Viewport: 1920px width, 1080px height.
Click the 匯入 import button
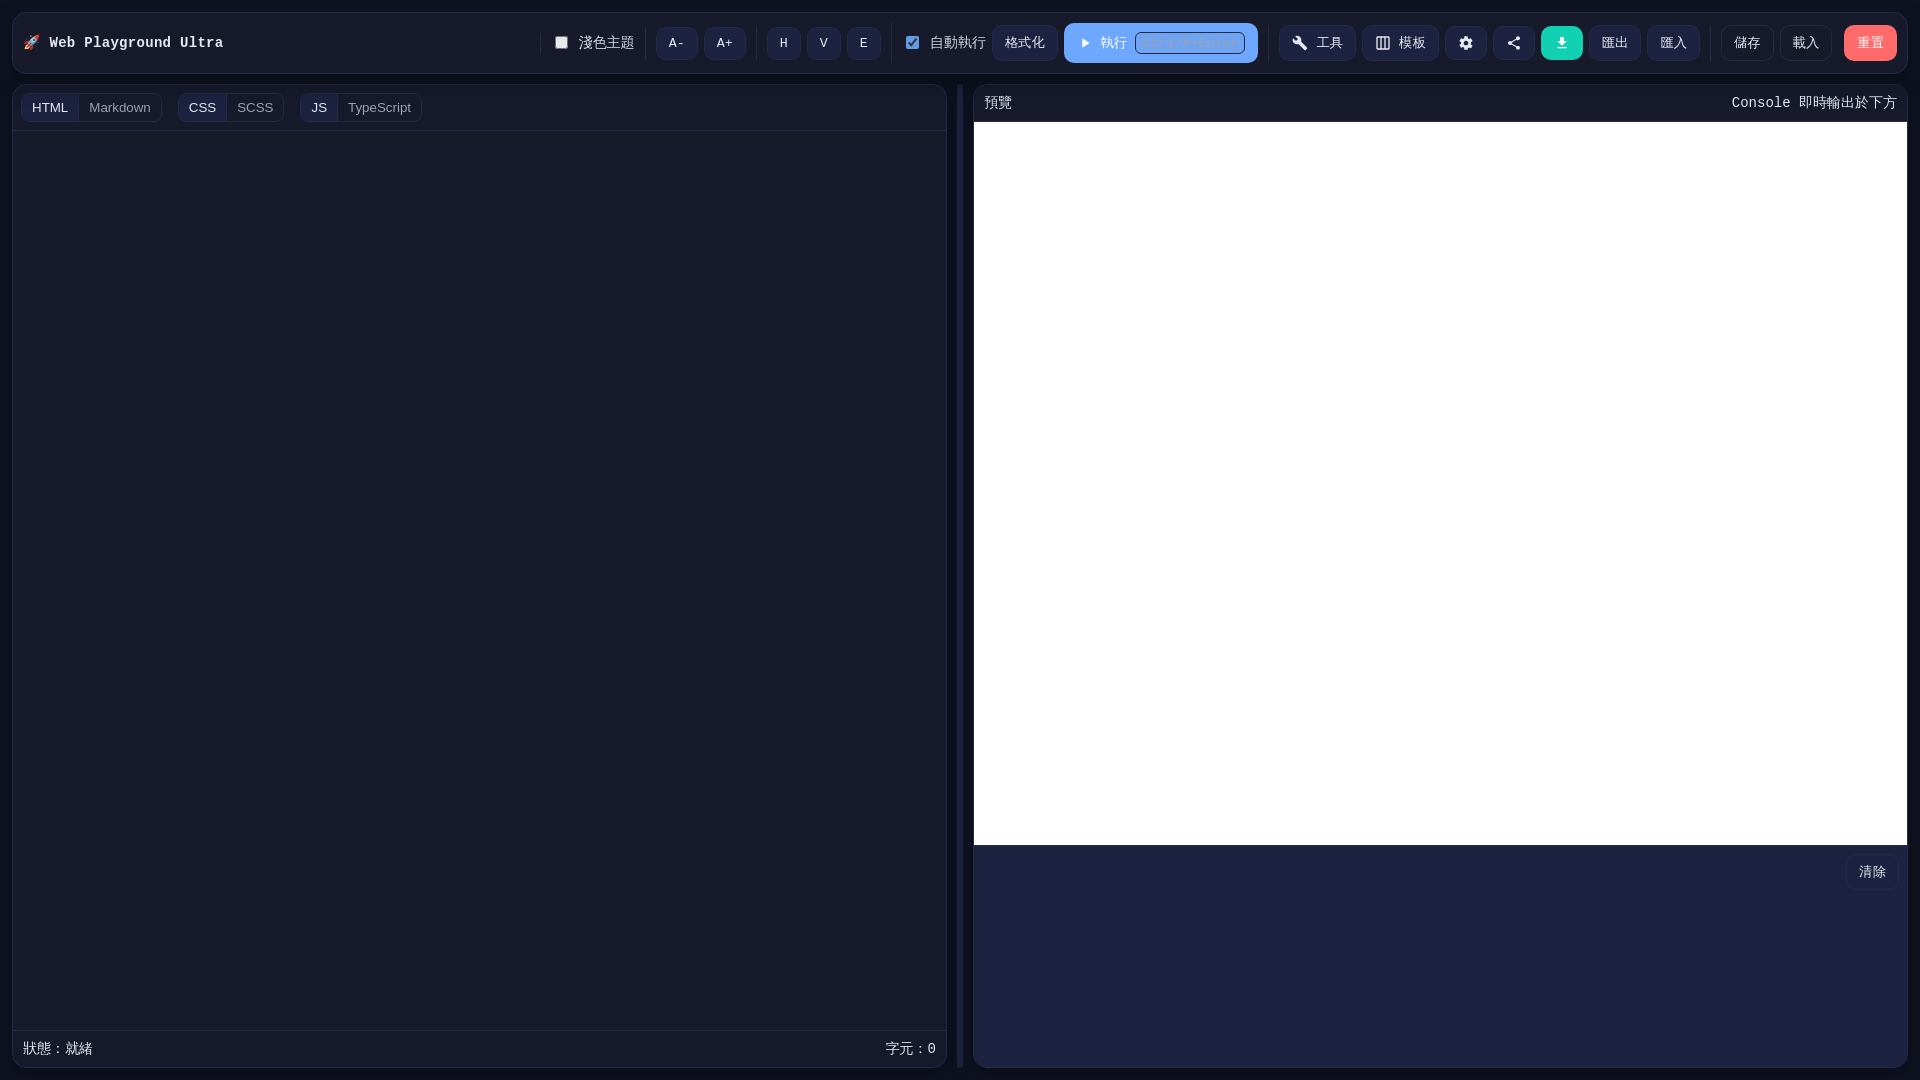point(1674,43)
